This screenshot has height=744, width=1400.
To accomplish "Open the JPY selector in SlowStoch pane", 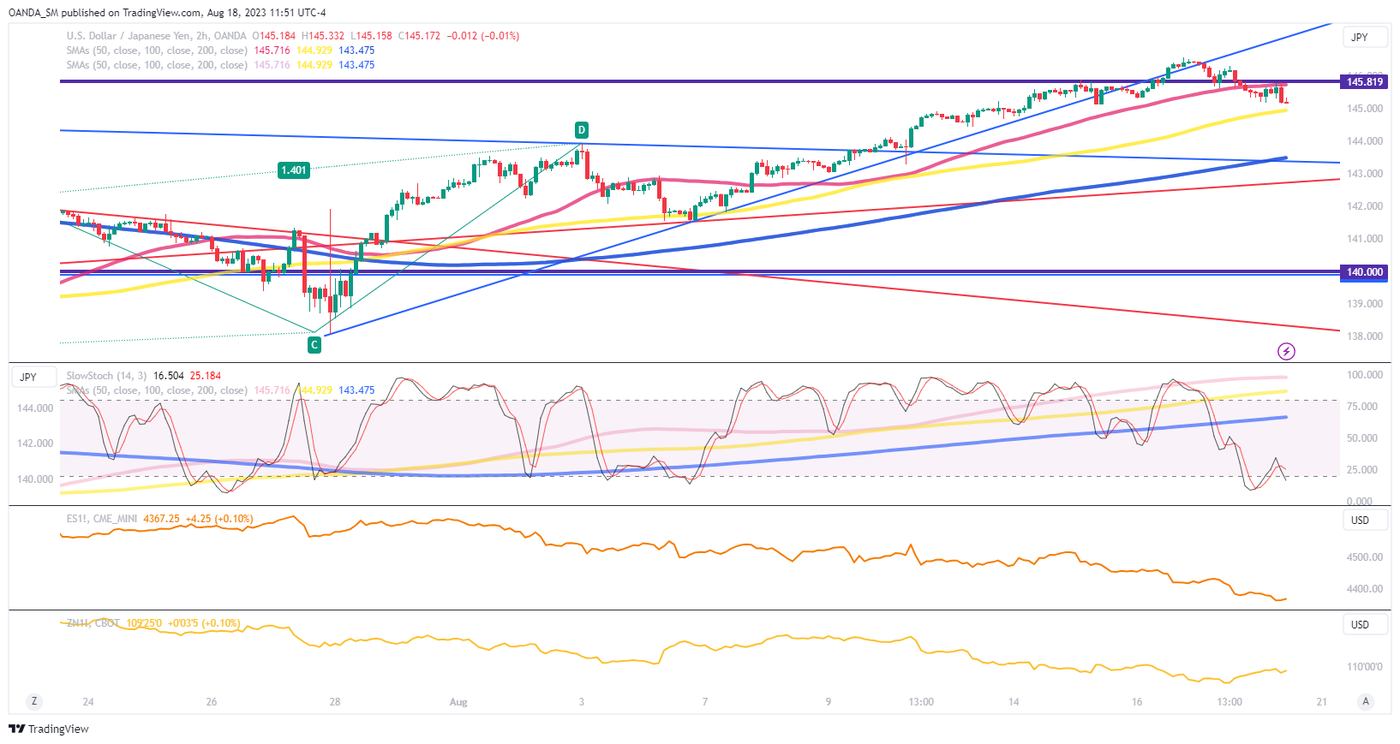I will [28, 377].
